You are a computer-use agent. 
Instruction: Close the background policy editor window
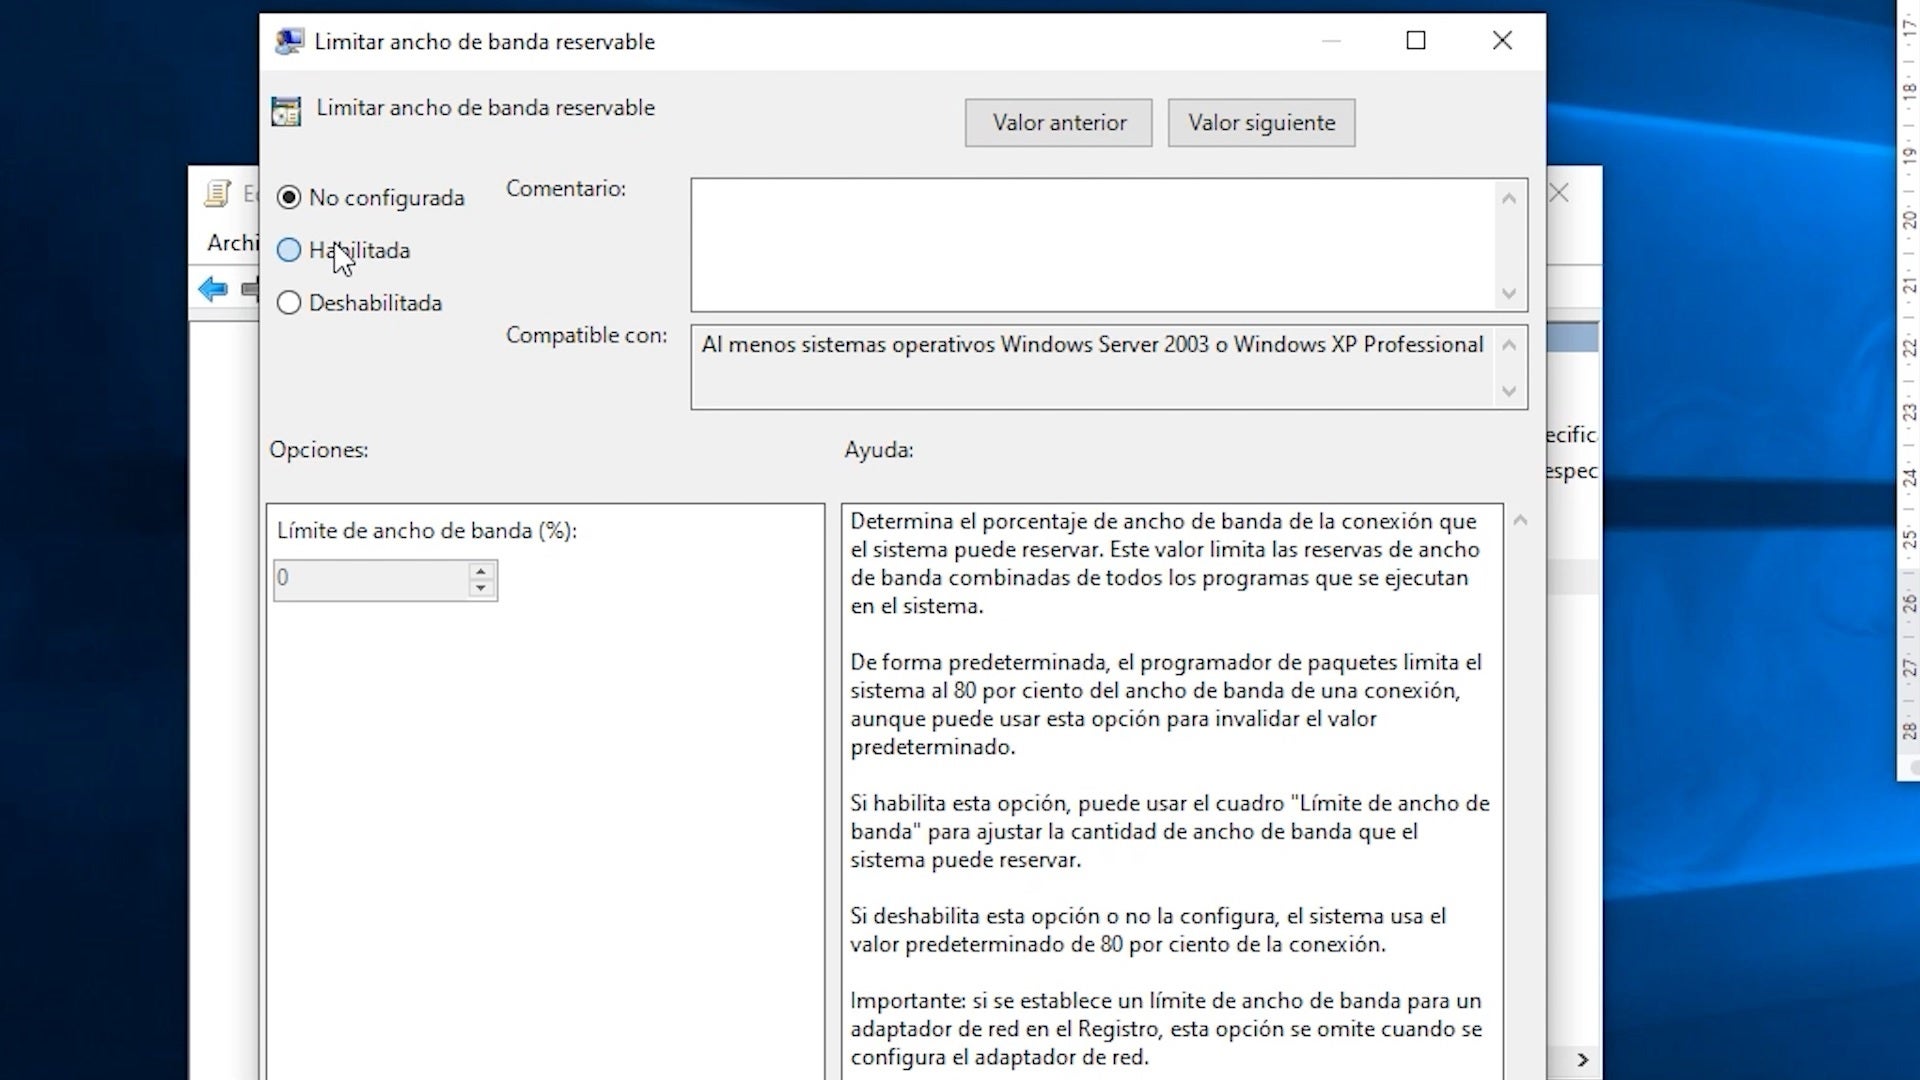[1559, 193]
